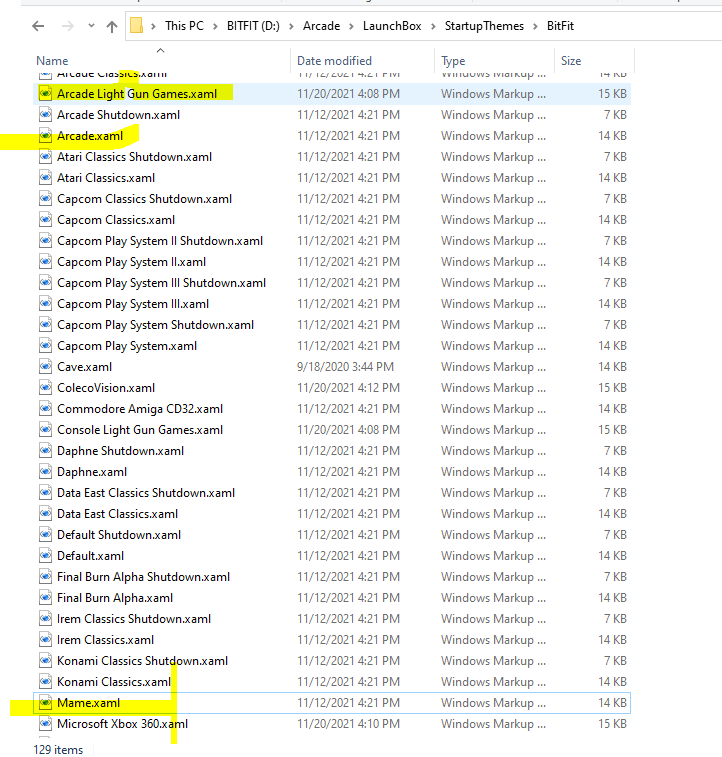
Task: Click icon of Console Light Gun Games.xaml
Action: tap(45, 430)
